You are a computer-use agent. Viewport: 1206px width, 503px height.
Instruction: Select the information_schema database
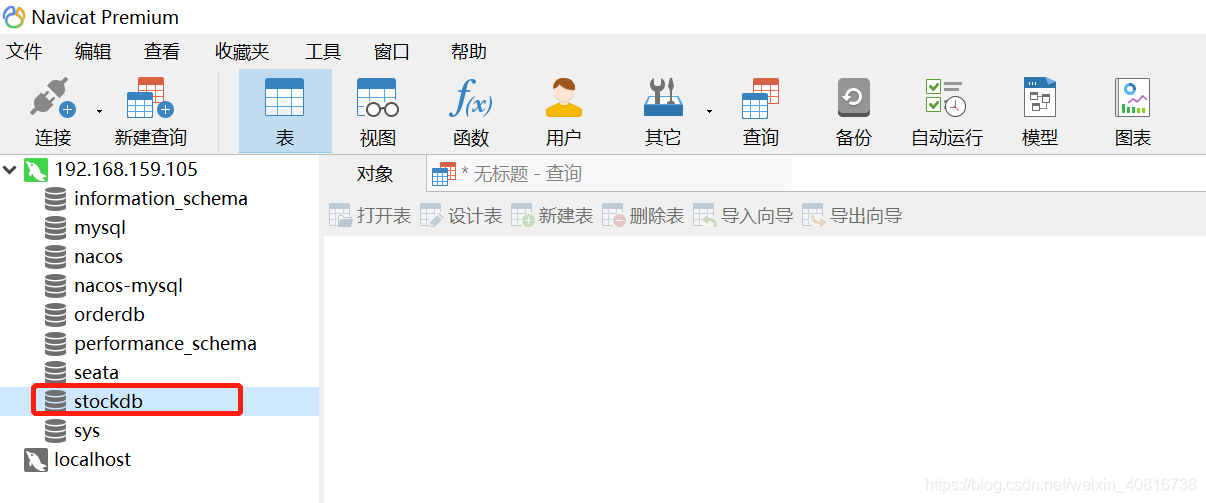(x=160, y=198)
